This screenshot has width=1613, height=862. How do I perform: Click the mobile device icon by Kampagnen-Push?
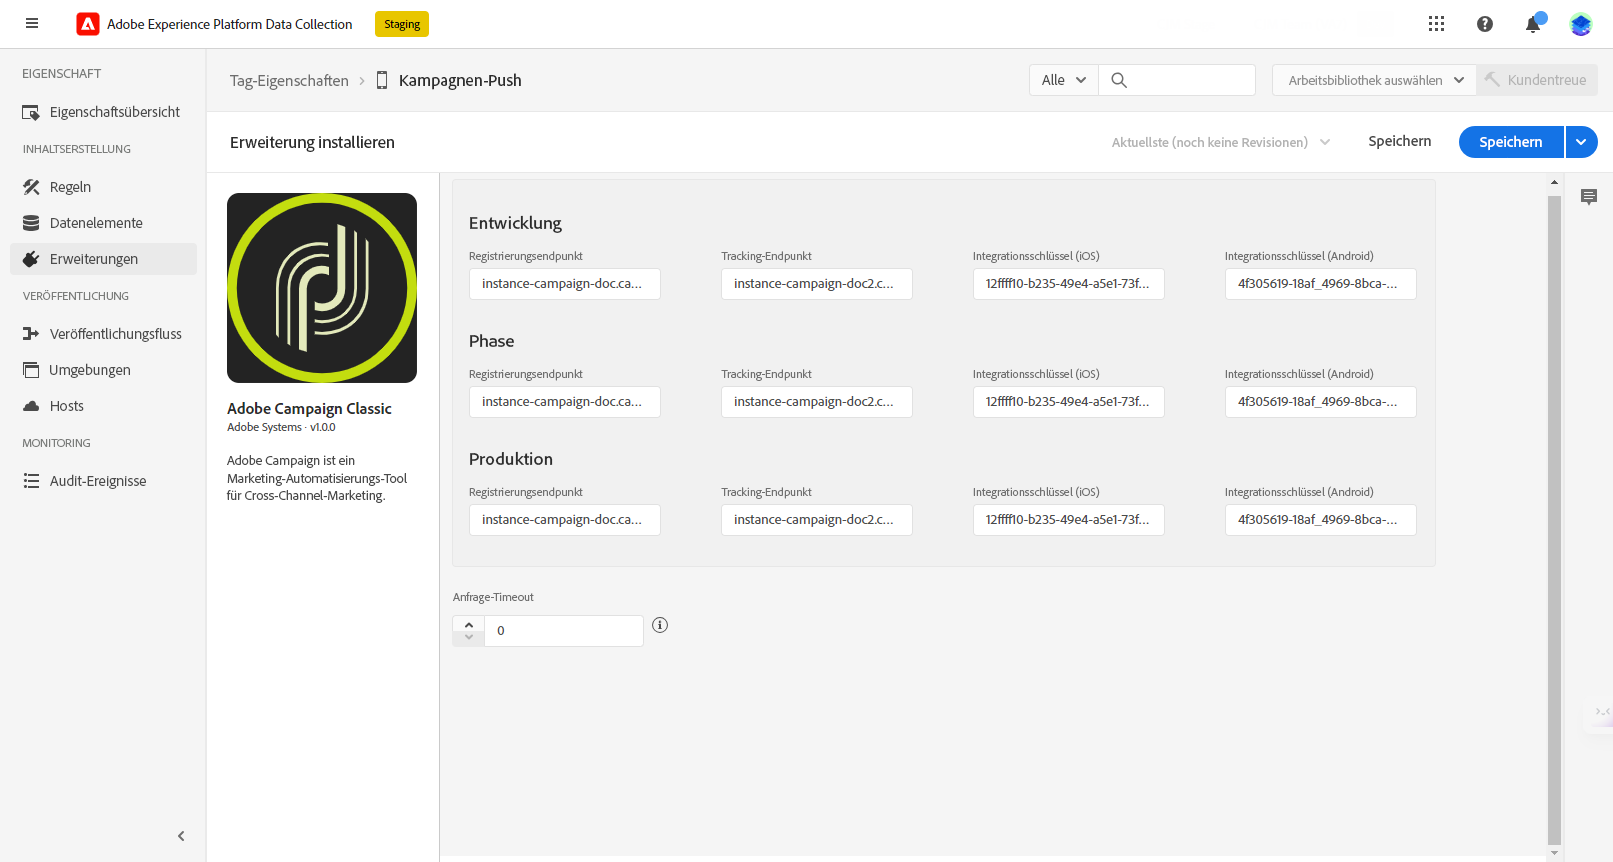click(x=382, y=80)
